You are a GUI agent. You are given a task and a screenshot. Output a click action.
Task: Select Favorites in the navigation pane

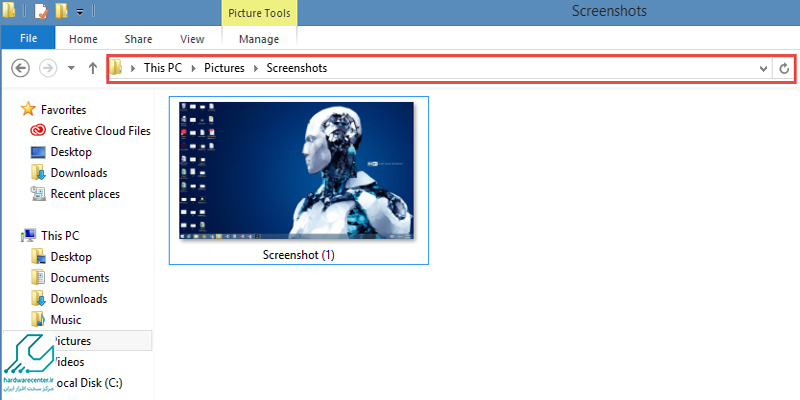[x=63, y=110]
